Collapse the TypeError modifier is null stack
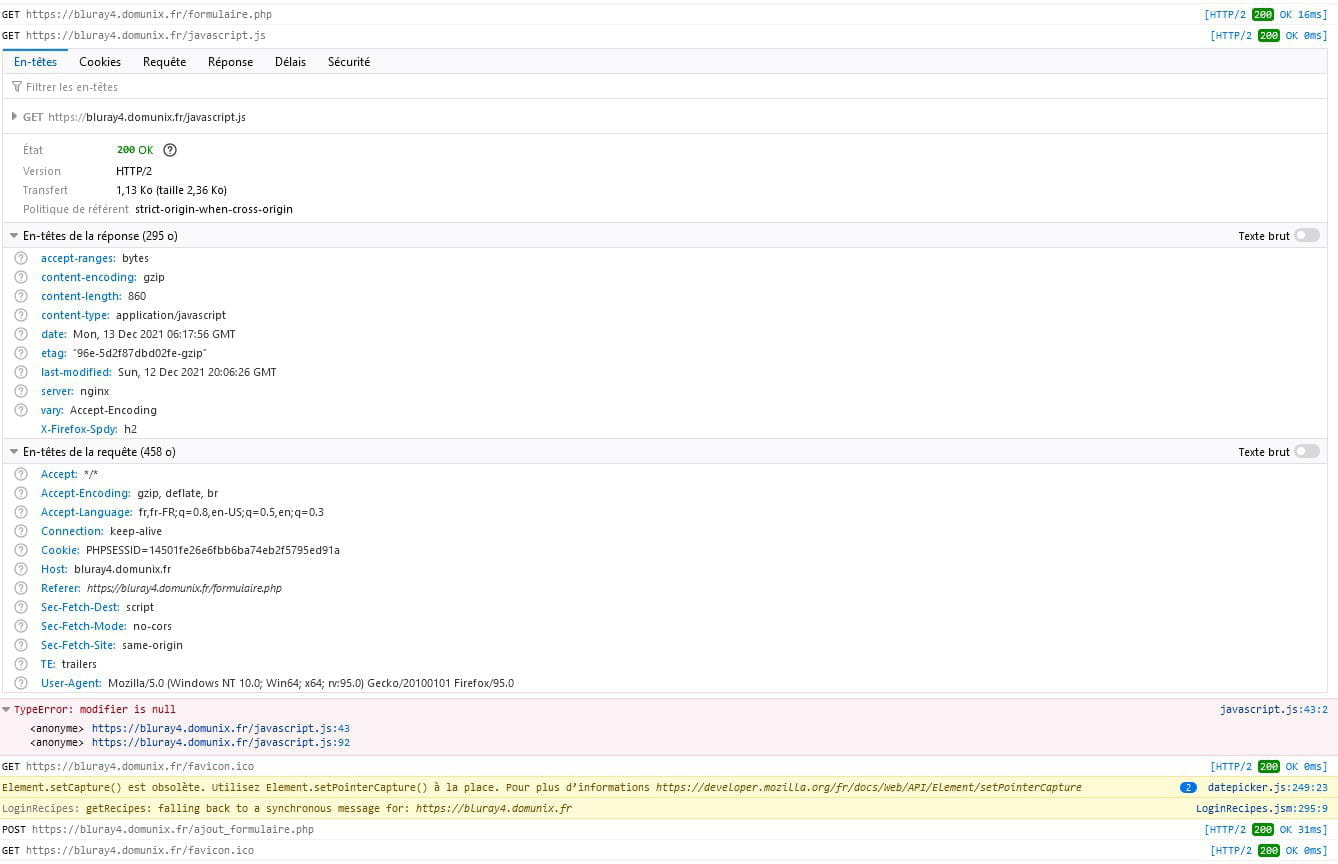1338x864 pixels. click(7, 709)
